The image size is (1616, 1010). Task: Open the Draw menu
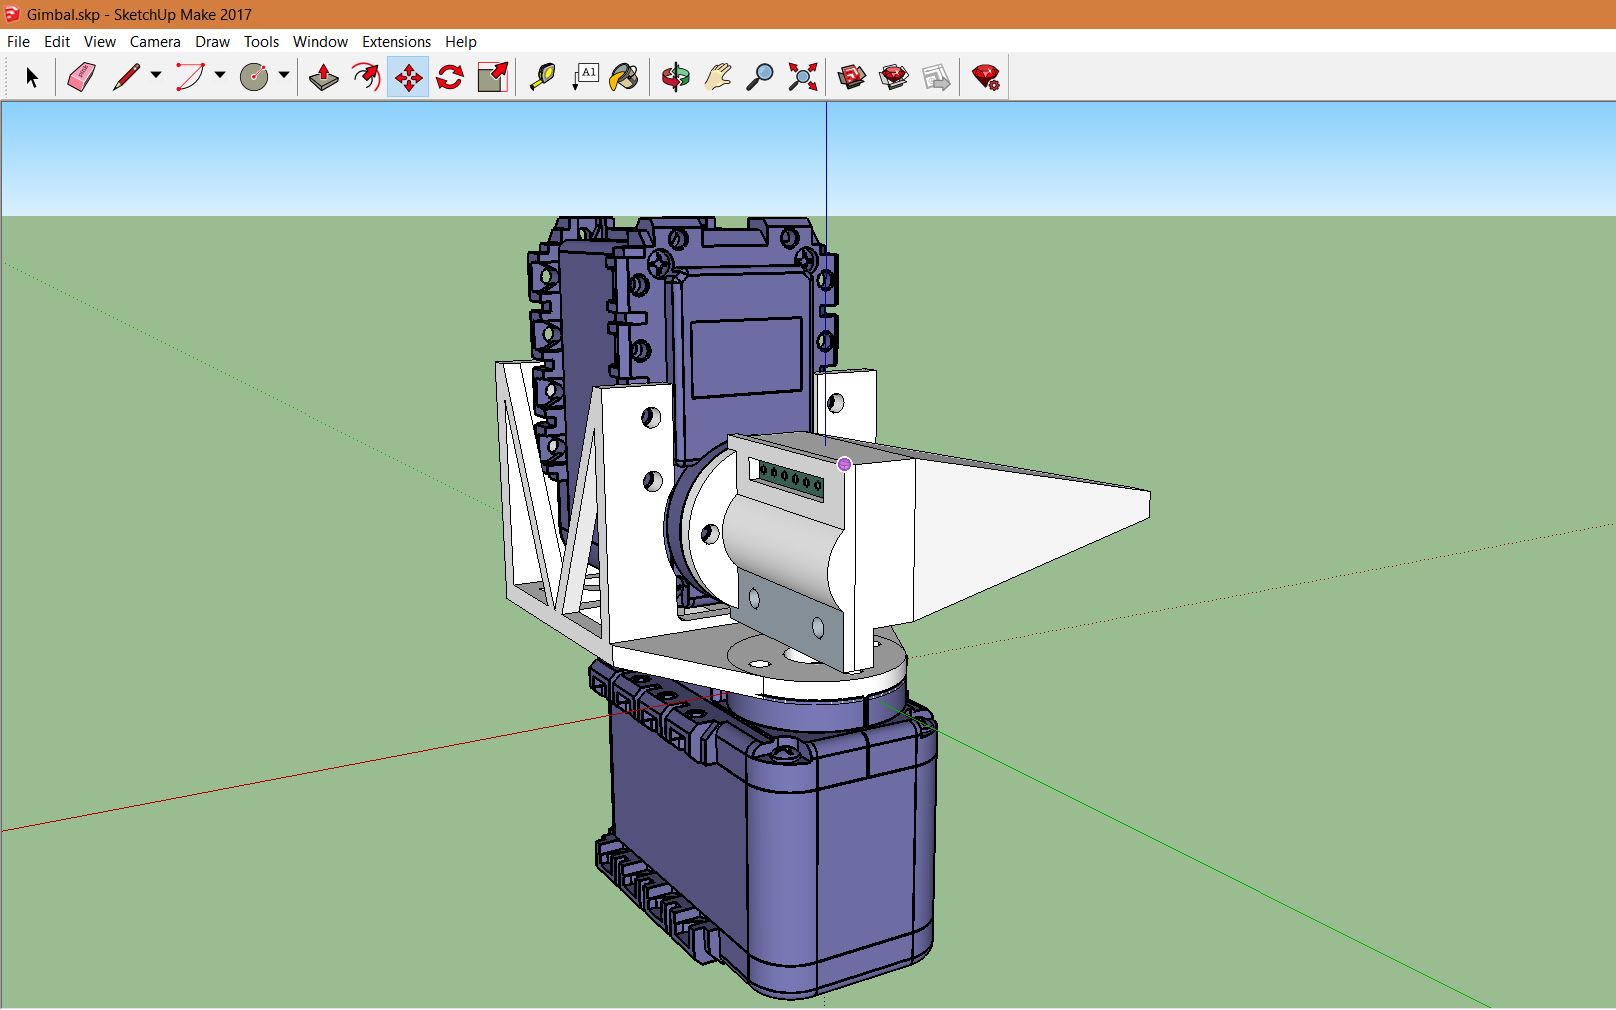coord(212,41)
